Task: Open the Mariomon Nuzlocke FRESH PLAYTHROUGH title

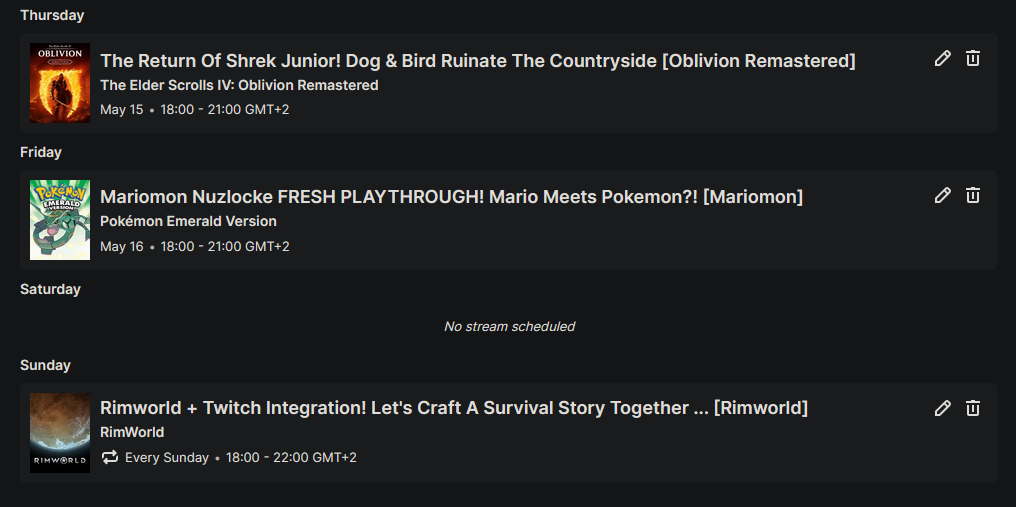Action: click(x=451, y=197)
